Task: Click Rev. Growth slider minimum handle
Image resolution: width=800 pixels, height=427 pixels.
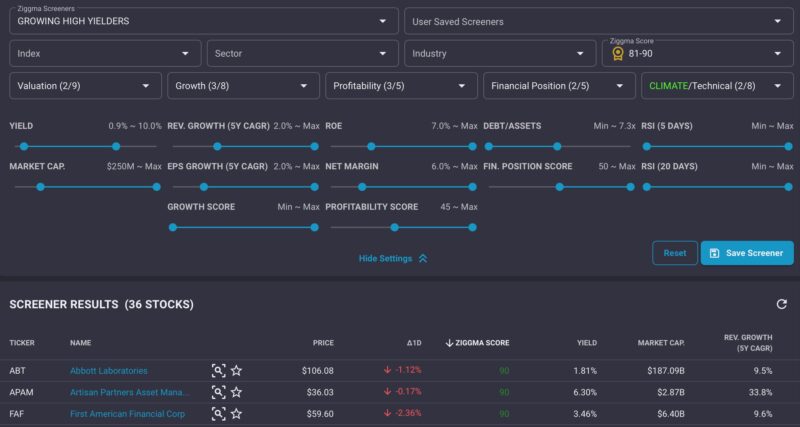Action: point(217,146)
